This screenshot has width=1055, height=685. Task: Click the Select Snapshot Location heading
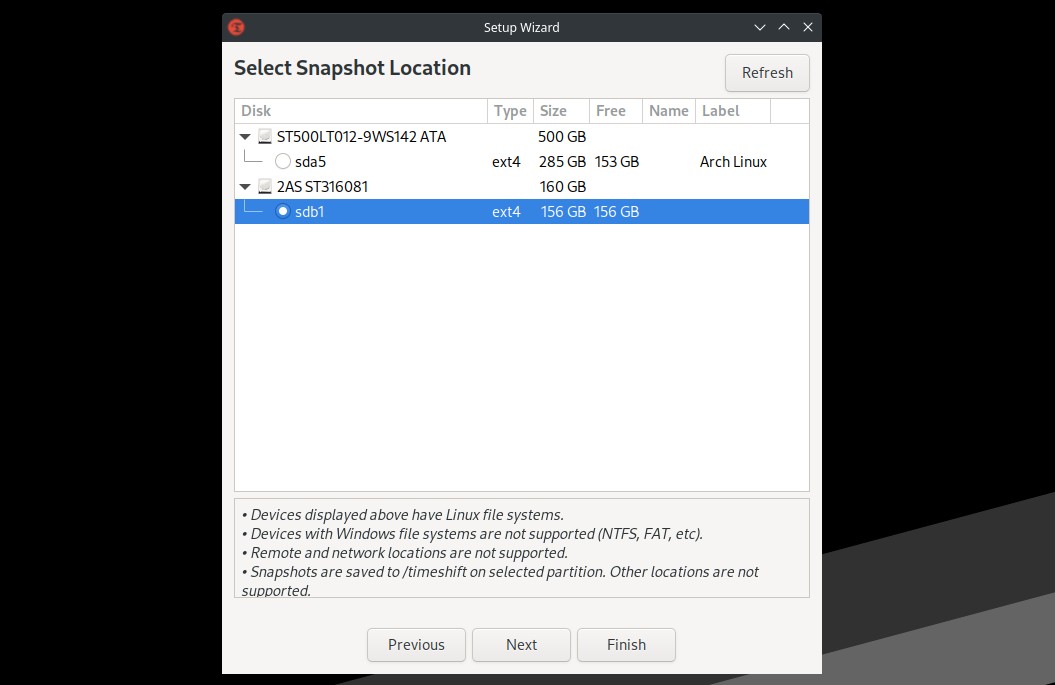pos(352,68)
